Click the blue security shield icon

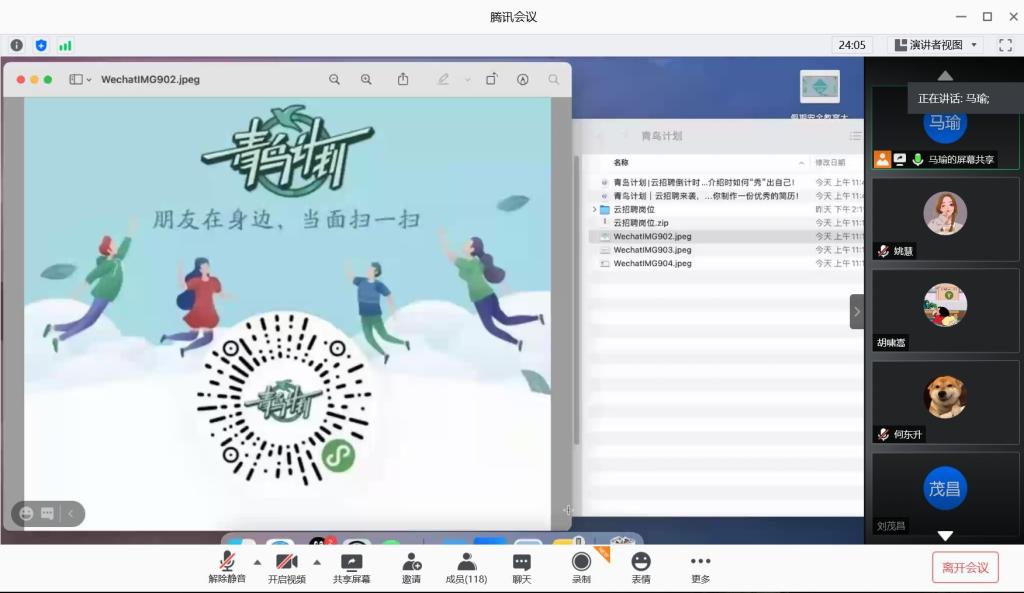(41, 45)
